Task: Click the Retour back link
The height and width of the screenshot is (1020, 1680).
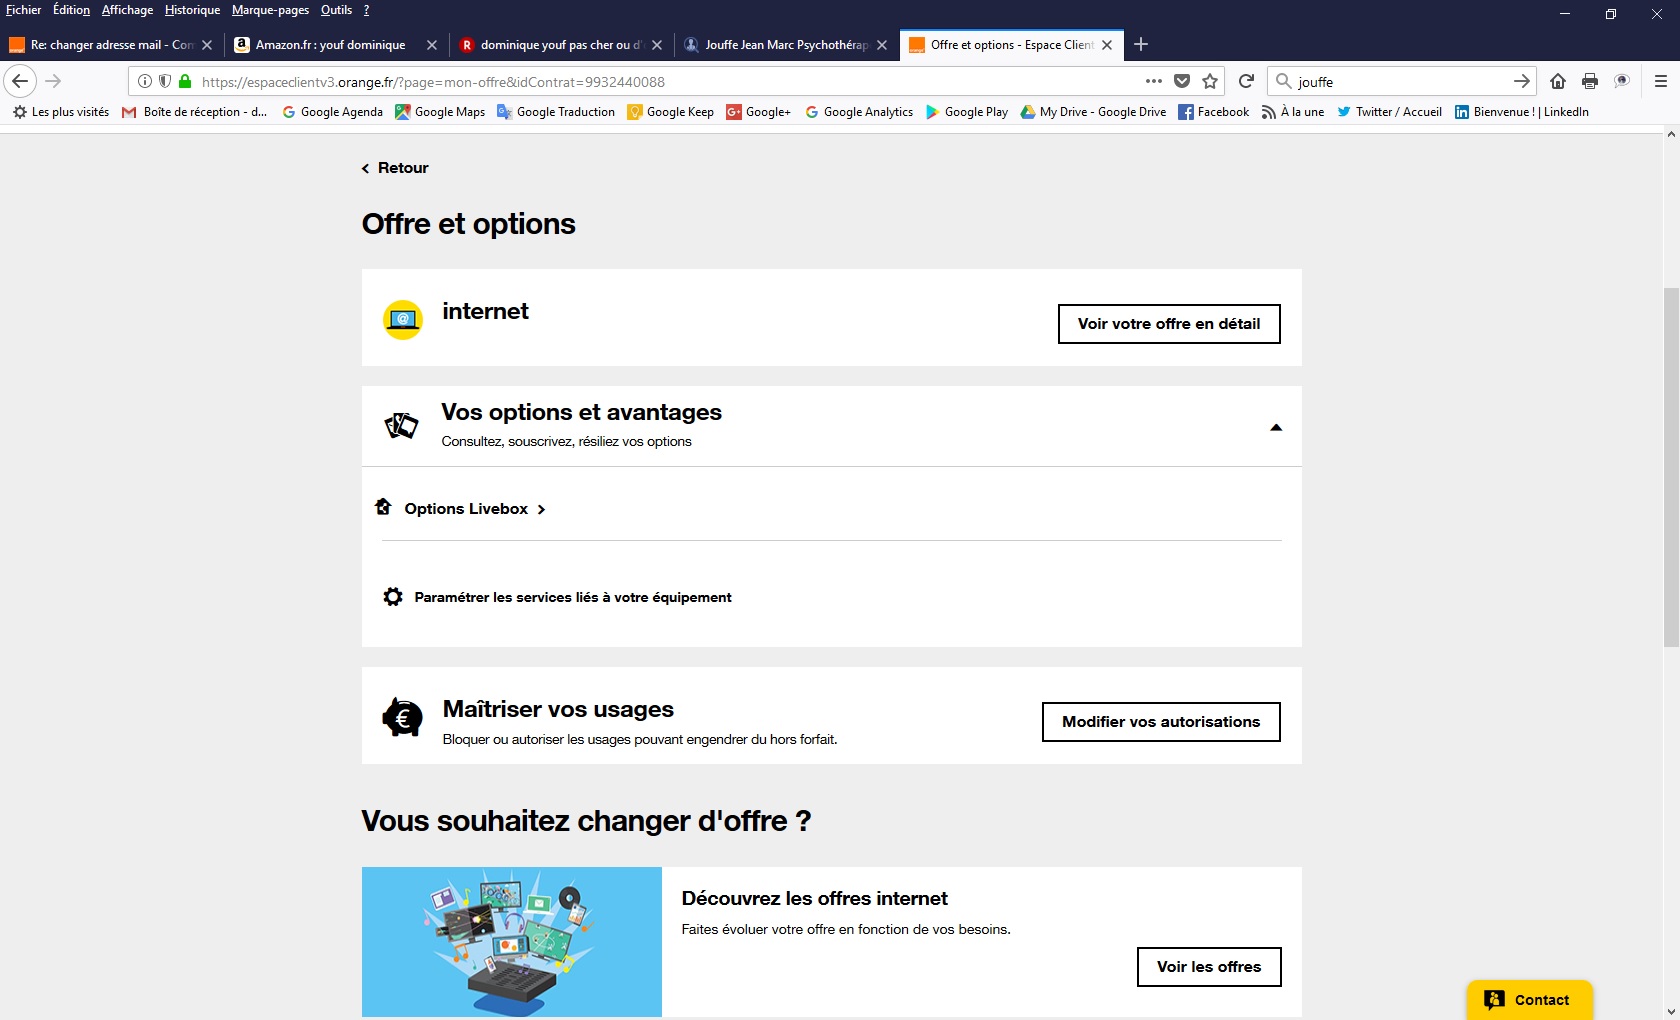Action: [x=395, y=168]
